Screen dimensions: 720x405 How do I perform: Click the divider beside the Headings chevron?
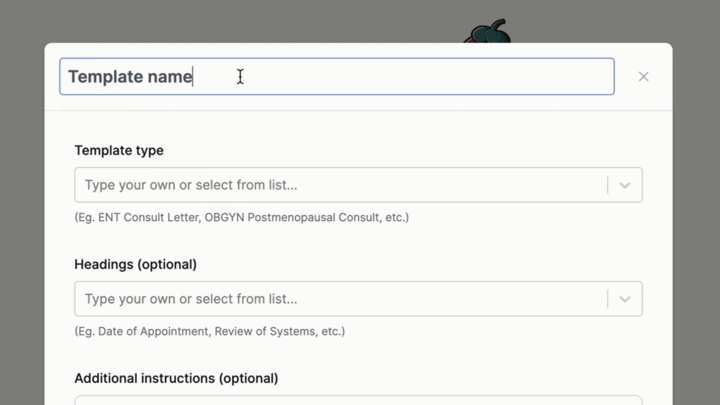607,299
